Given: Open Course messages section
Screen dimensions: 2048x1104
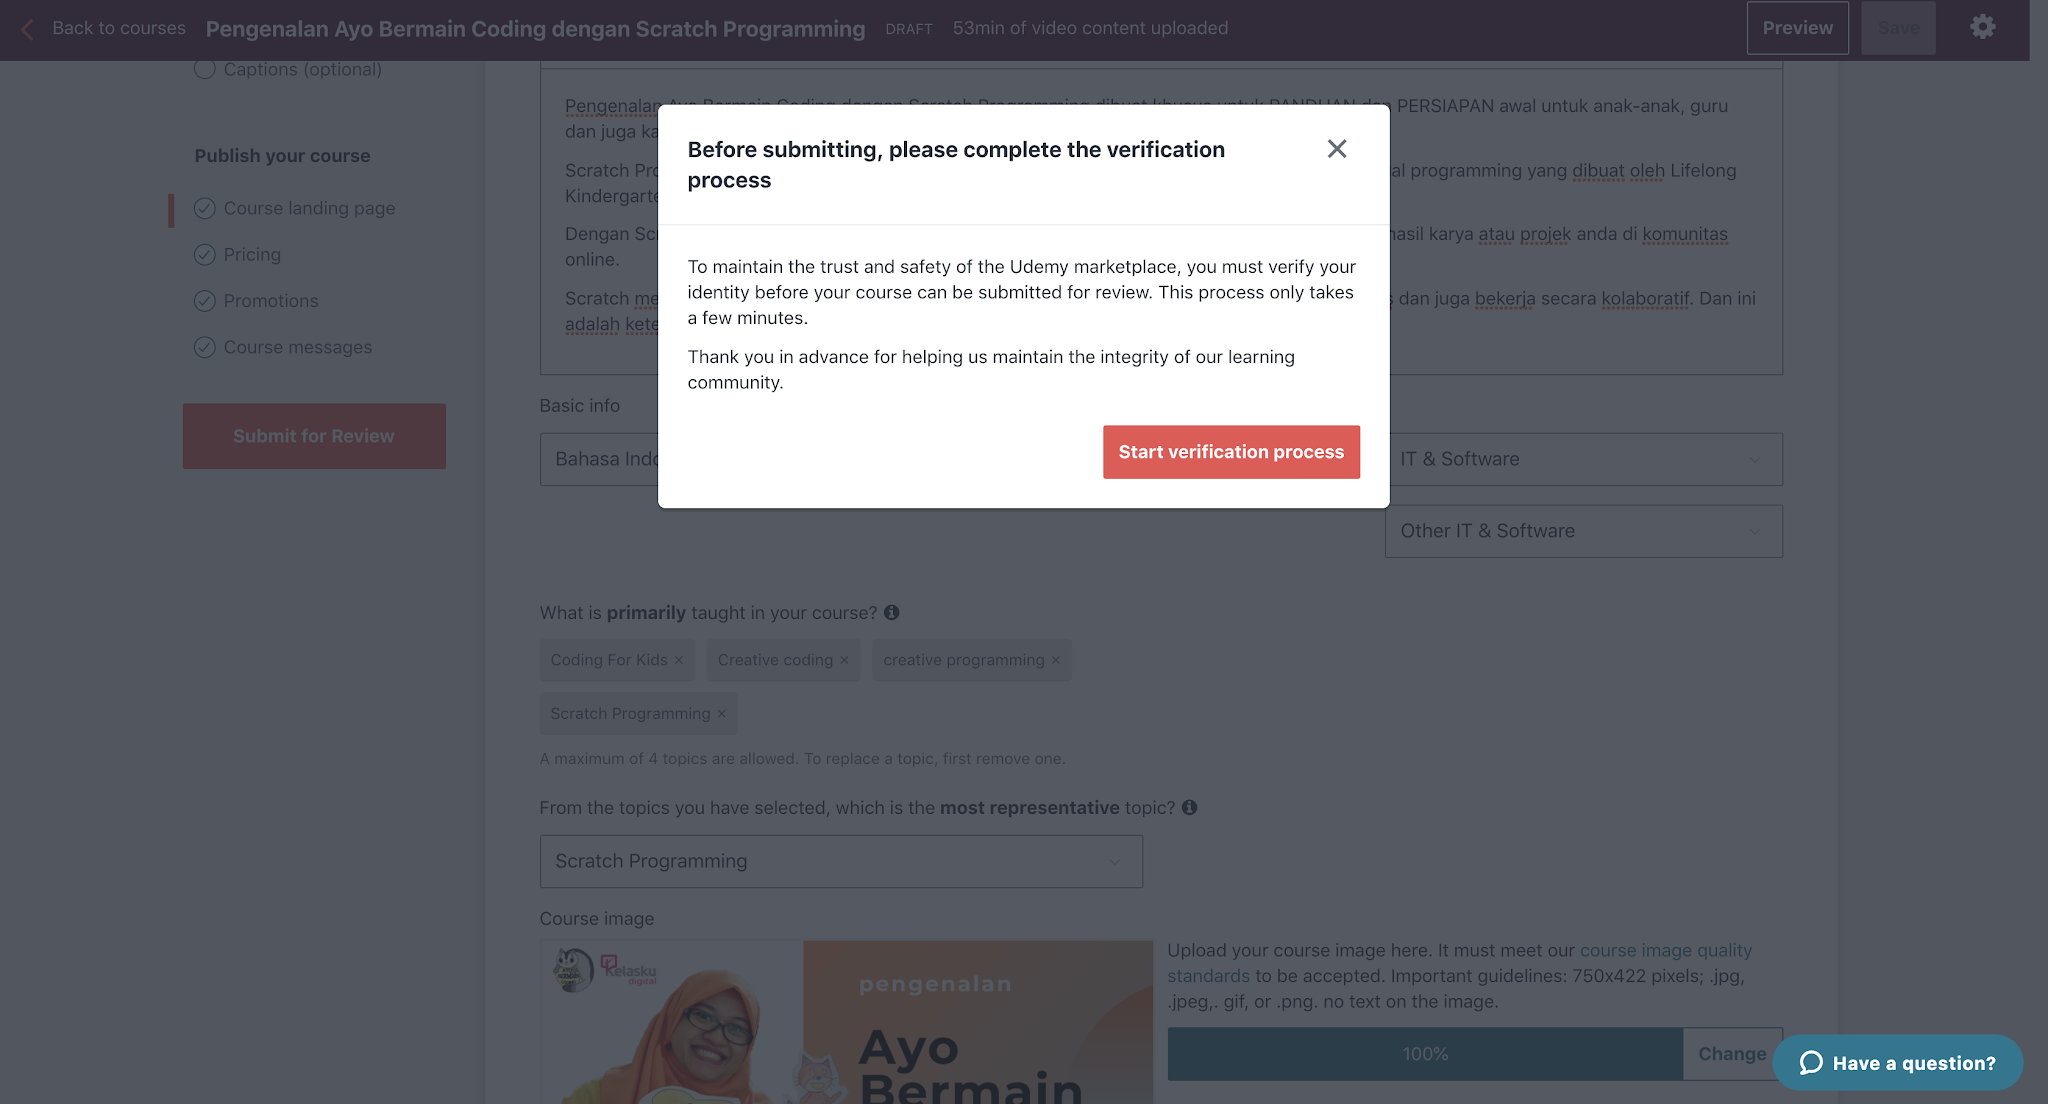Looking at the screenshot, I should click(298, 347).
